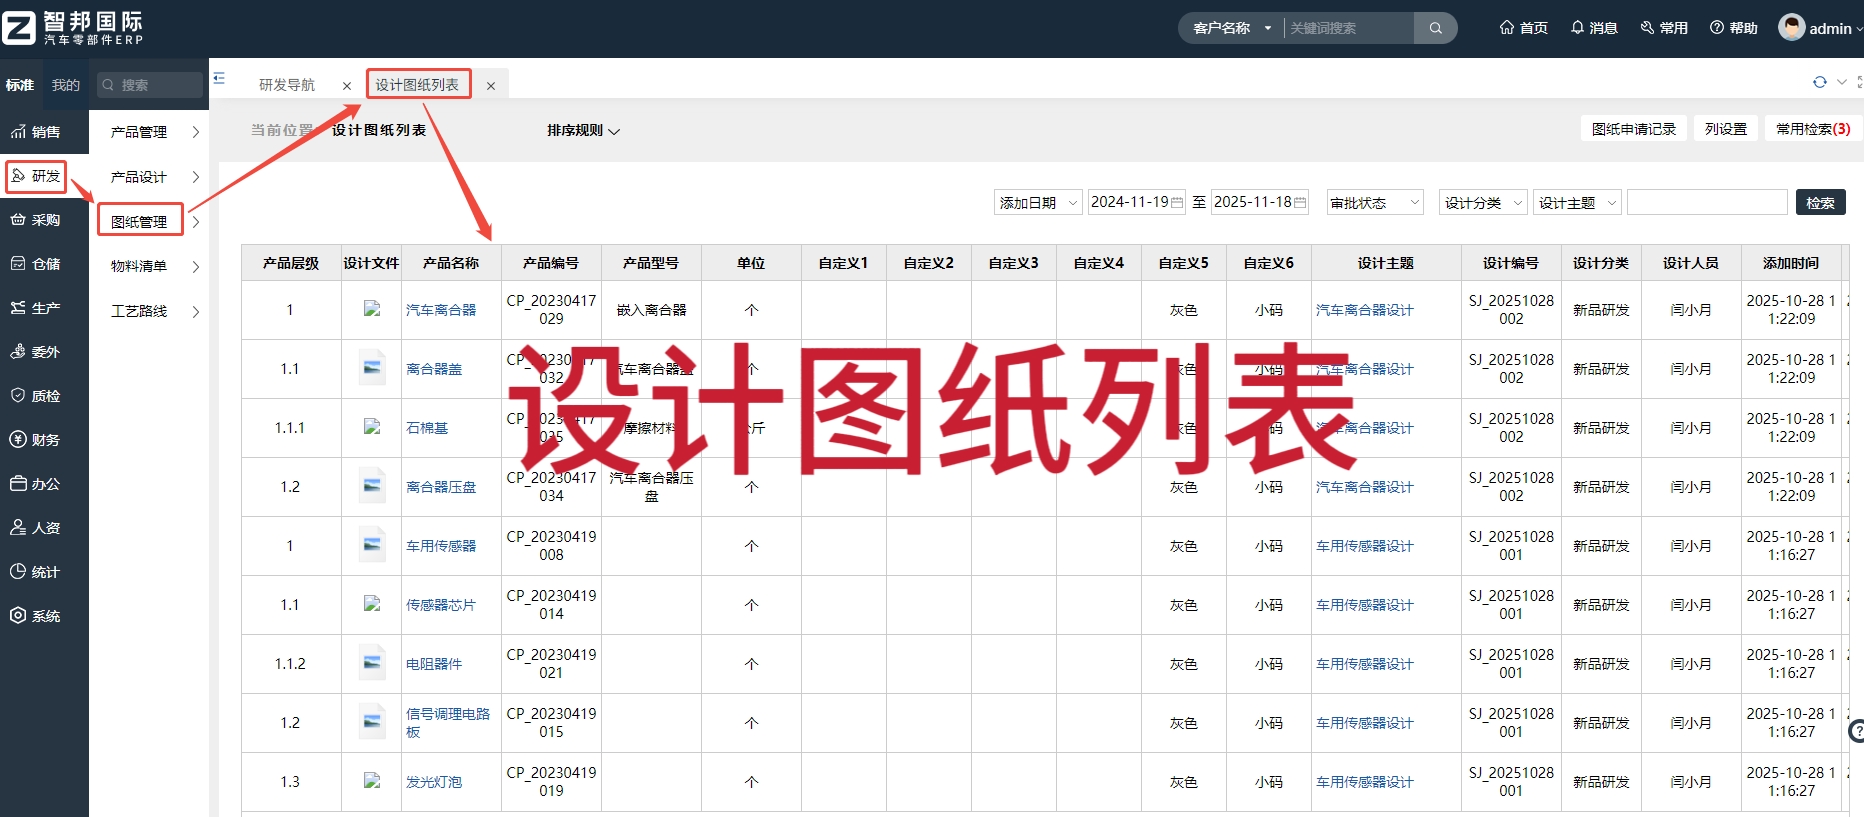This screenshot has width=1864, height=817.
Task: Open the 销售 module in the sidebar
Action: [x=36, y=132]
